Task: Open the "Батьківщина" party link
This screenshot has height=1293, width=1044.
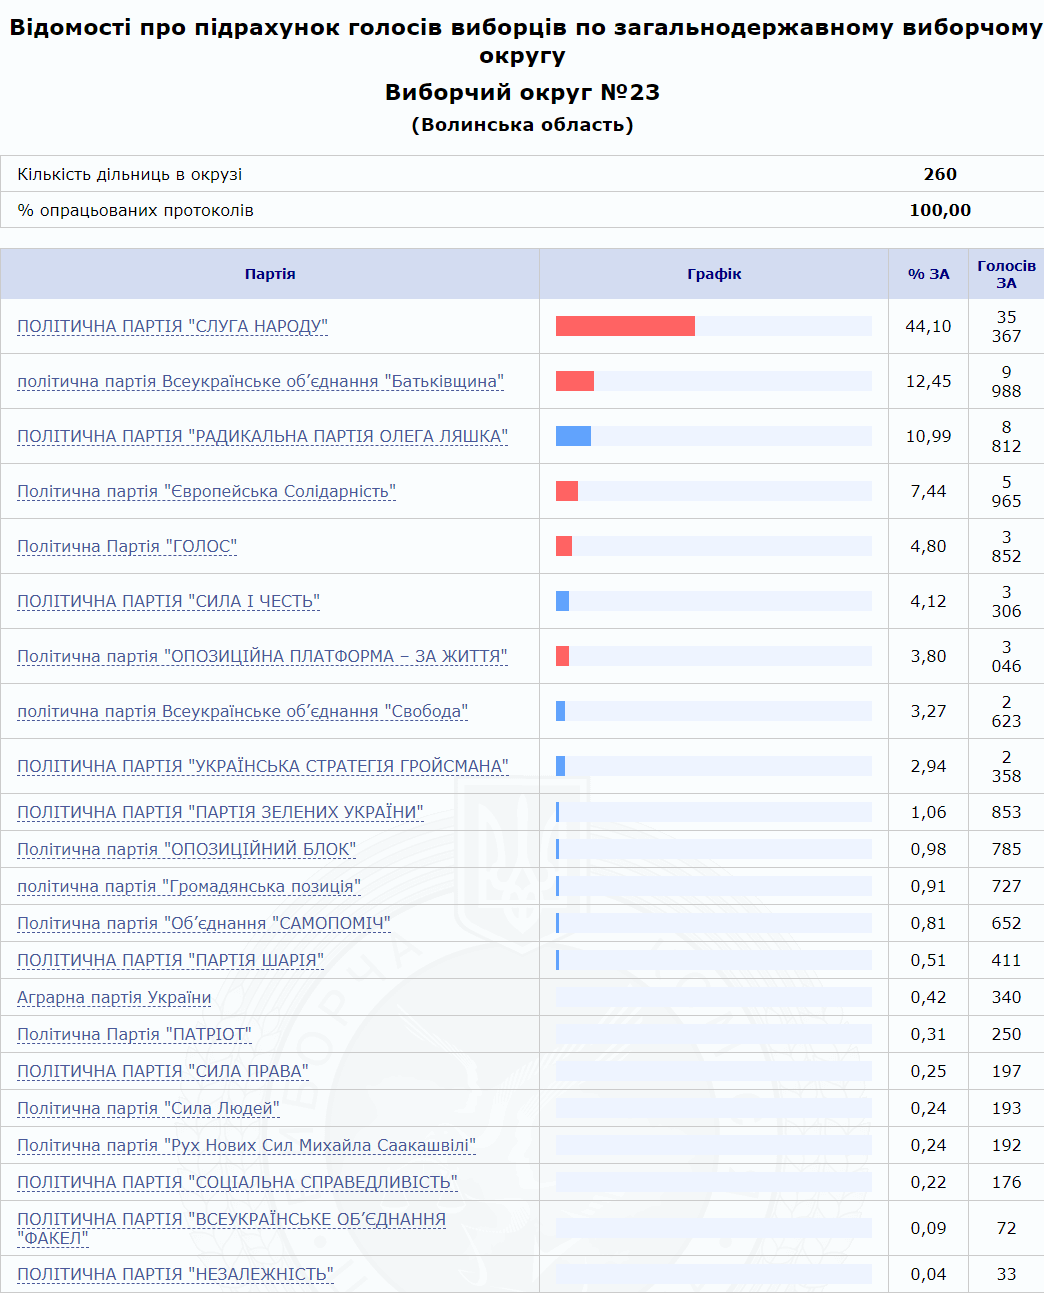Action: pos(260,381)
